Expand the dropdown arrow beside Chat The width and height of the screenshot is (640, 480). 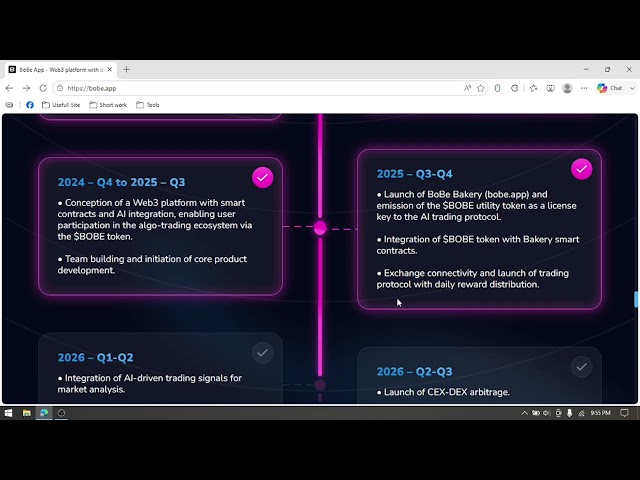[x=632, y=88]
